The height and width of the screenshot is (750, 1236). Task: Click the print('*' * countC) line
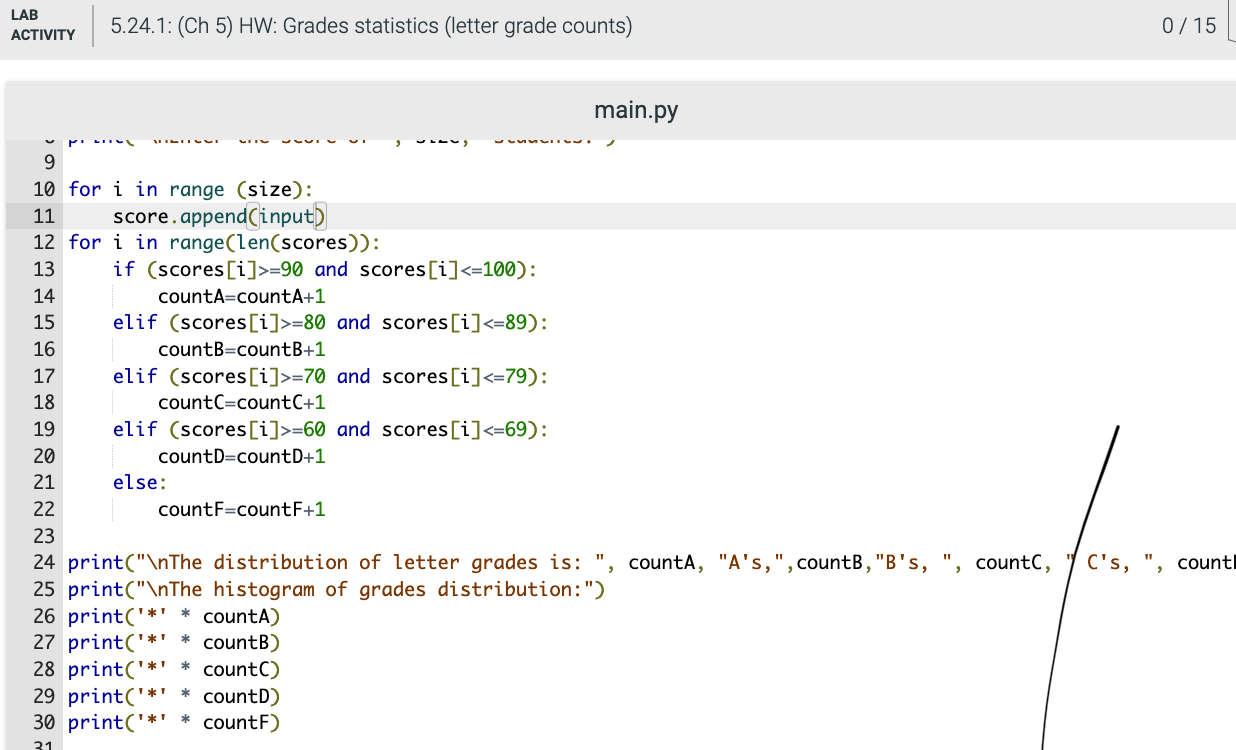coord(174,669)
